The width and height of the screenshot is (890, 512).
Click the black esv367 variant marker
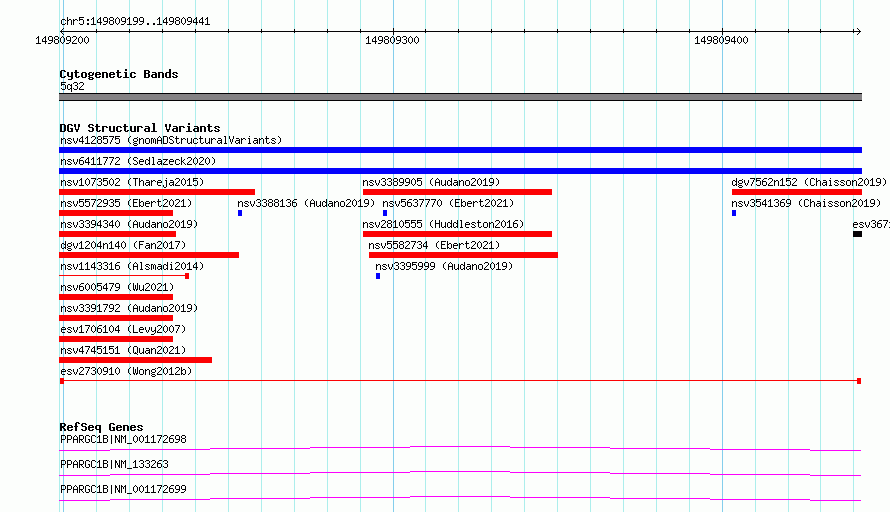click(858, 234)
